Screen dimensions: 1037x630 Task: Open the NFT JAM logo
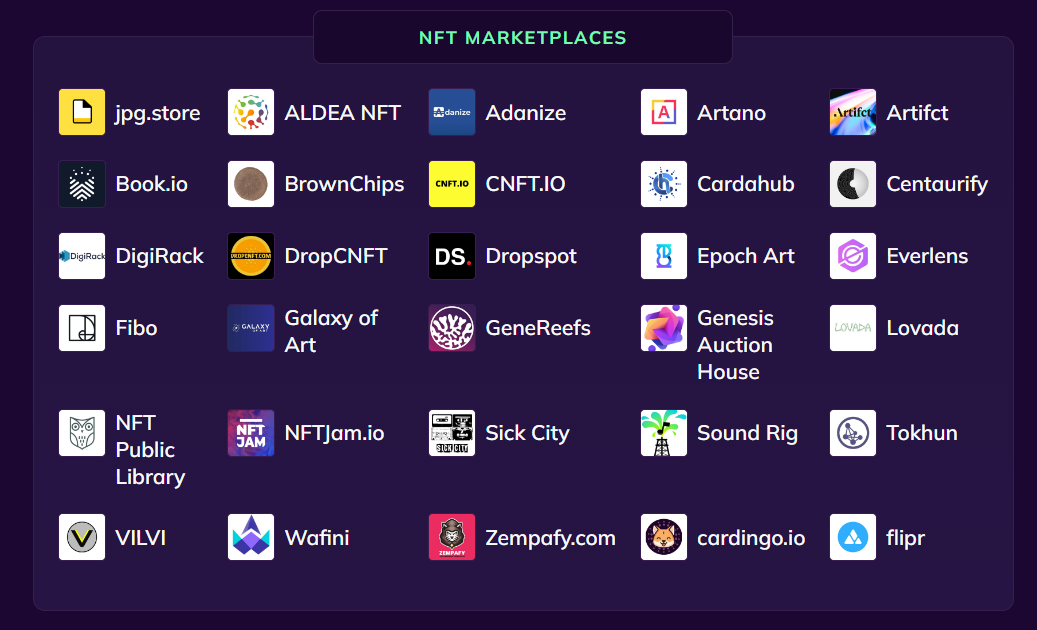point(251,434)
